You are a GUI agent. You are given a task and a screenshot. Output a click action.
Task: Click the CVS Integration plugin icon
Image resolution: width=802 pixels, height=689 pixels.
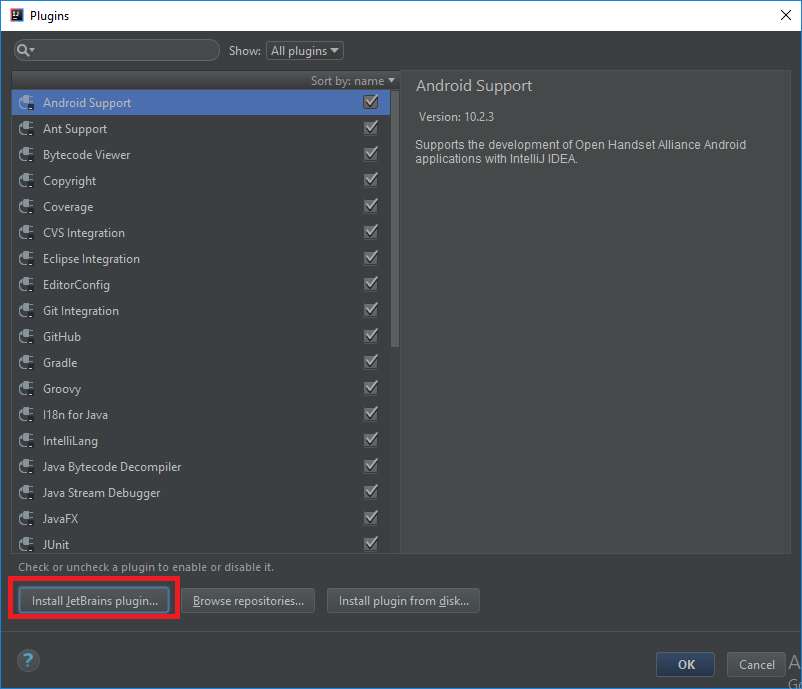(27, 233)
